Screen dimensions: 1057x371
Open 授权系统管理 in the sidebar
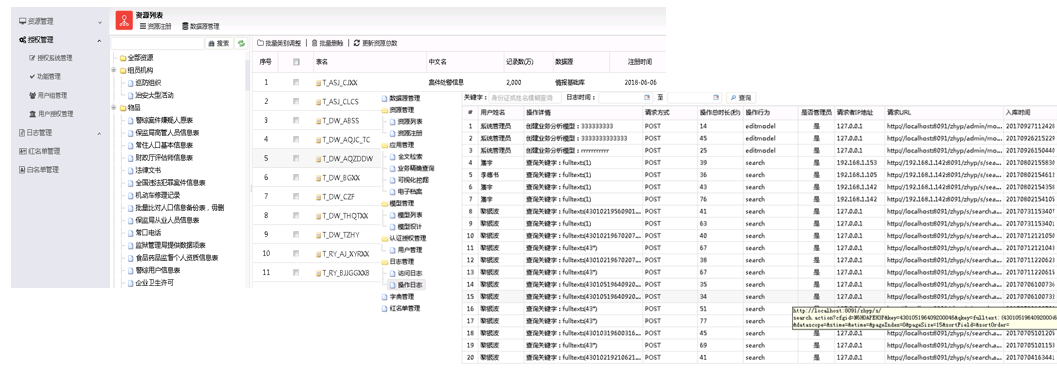[x=51, y=59]
